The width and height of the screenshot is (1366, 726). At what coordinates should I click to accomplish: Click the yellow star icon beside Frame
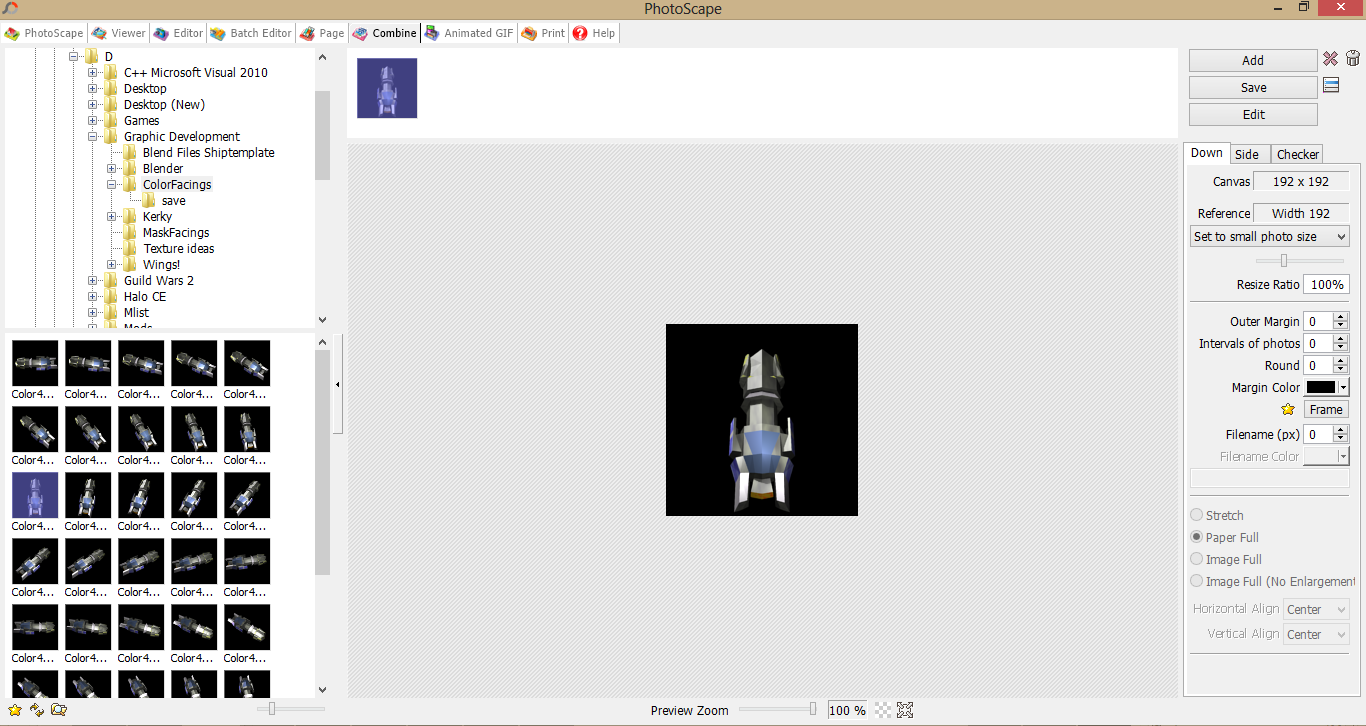click(1288, 409)
